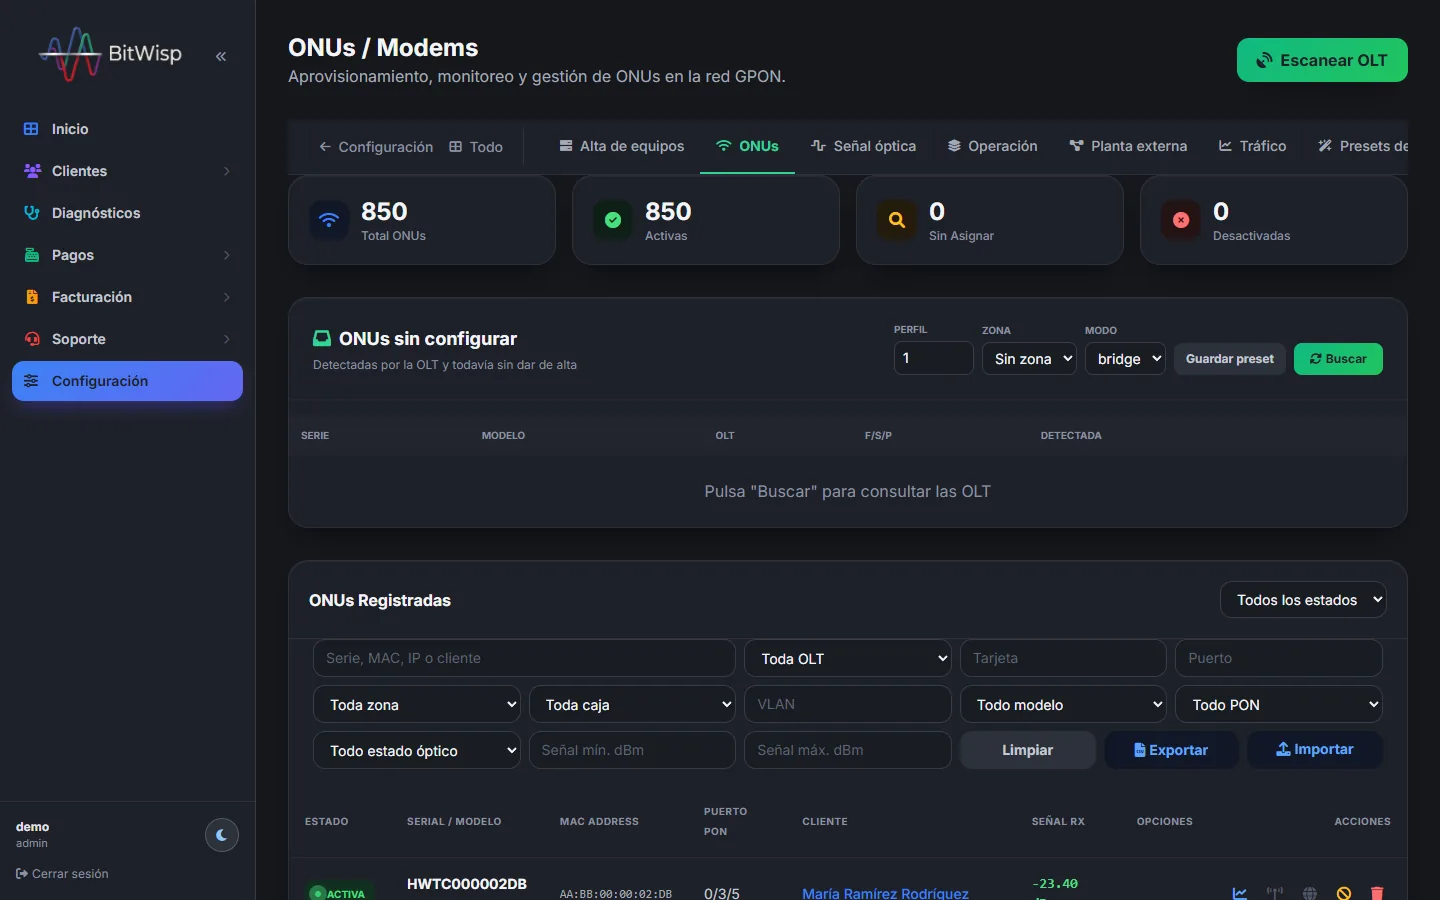1440x900 pixels.
Task: Click the green Activas check icon
Action: 613,220
